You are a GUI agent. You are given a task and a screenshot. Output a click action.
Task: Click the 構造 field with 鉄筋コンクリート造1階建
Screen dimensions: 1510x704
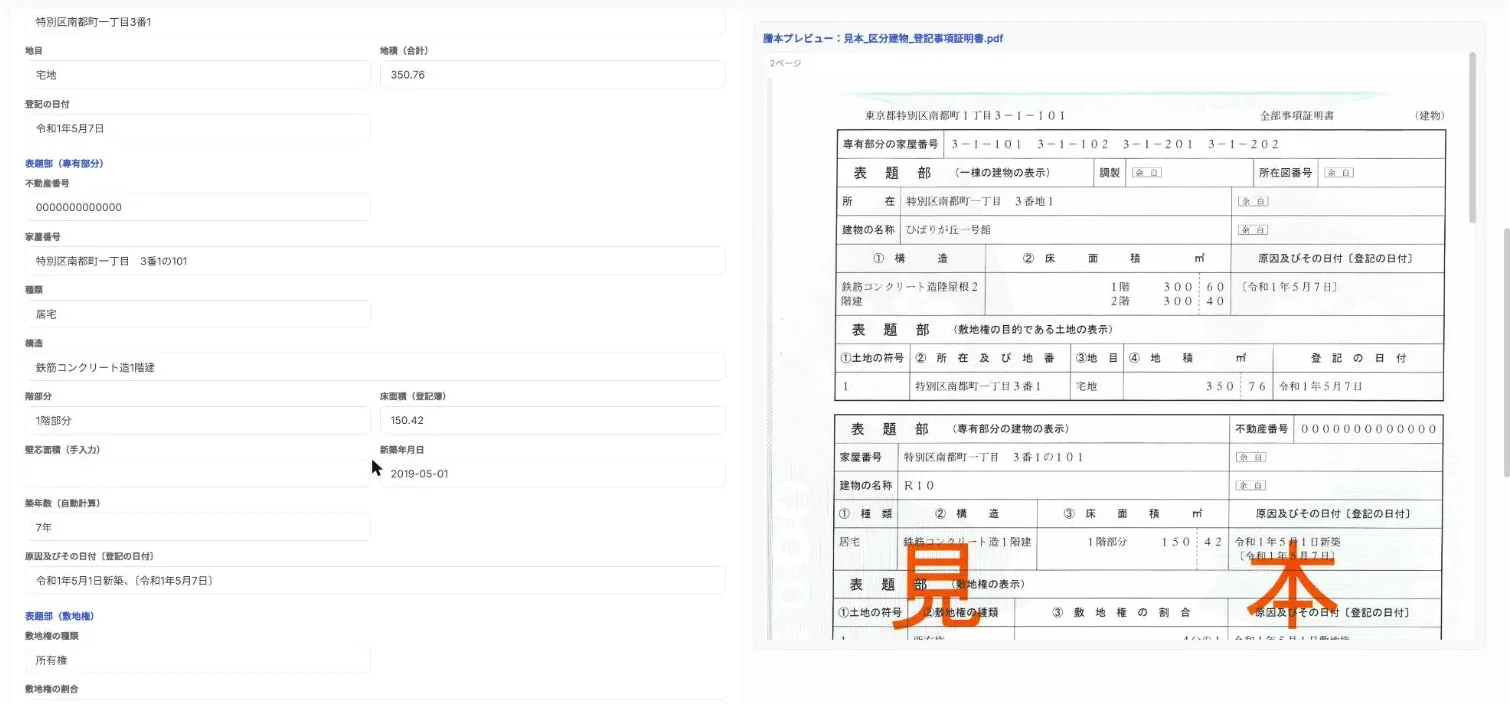tap(375, 367)
